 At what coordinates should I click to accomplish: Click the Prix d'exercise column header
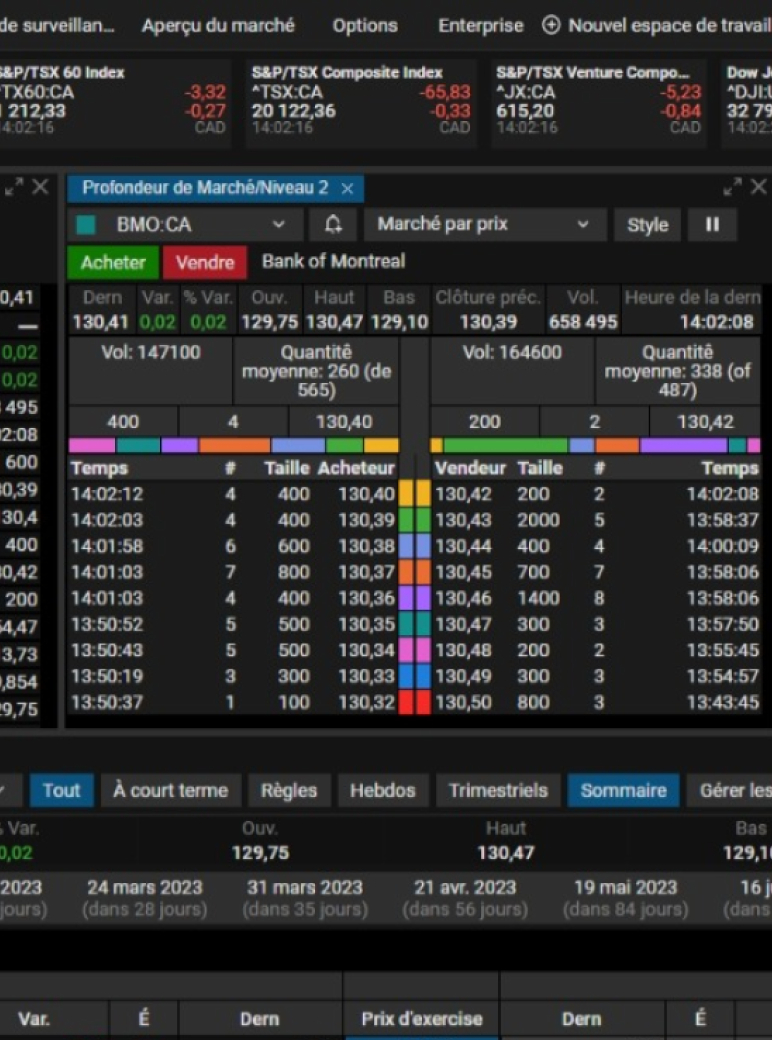(x=421, y=1019)
